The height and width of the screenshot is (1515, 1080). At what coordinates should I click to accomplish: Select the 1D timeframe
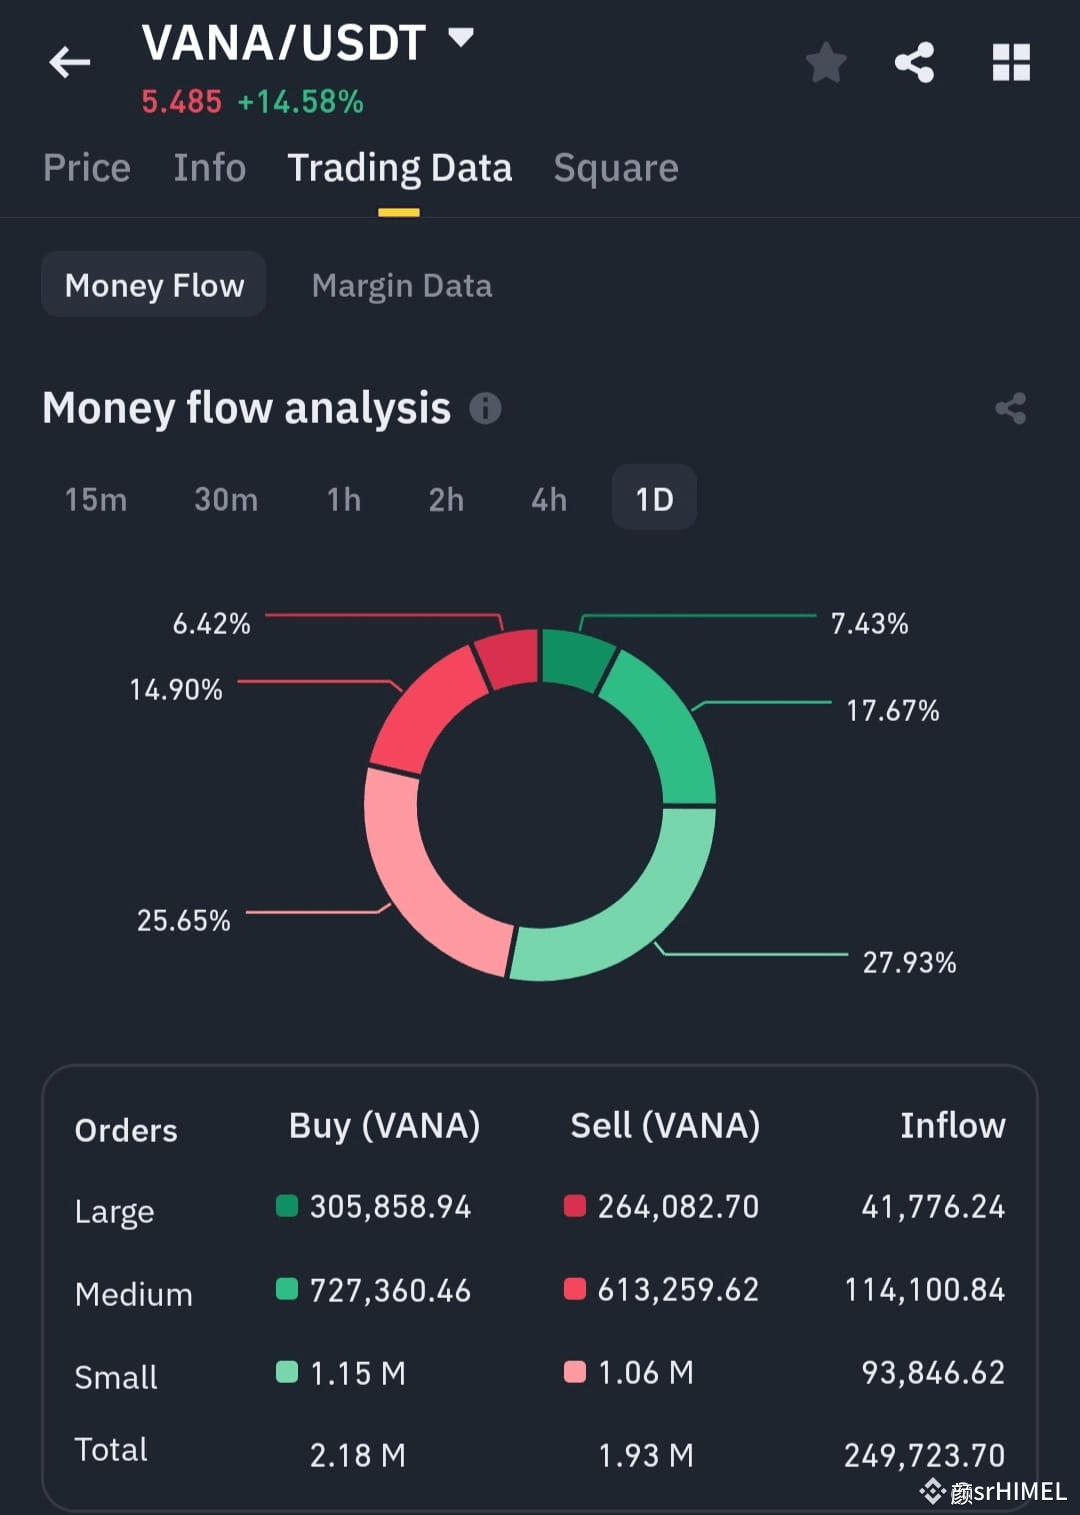point(653,498)
